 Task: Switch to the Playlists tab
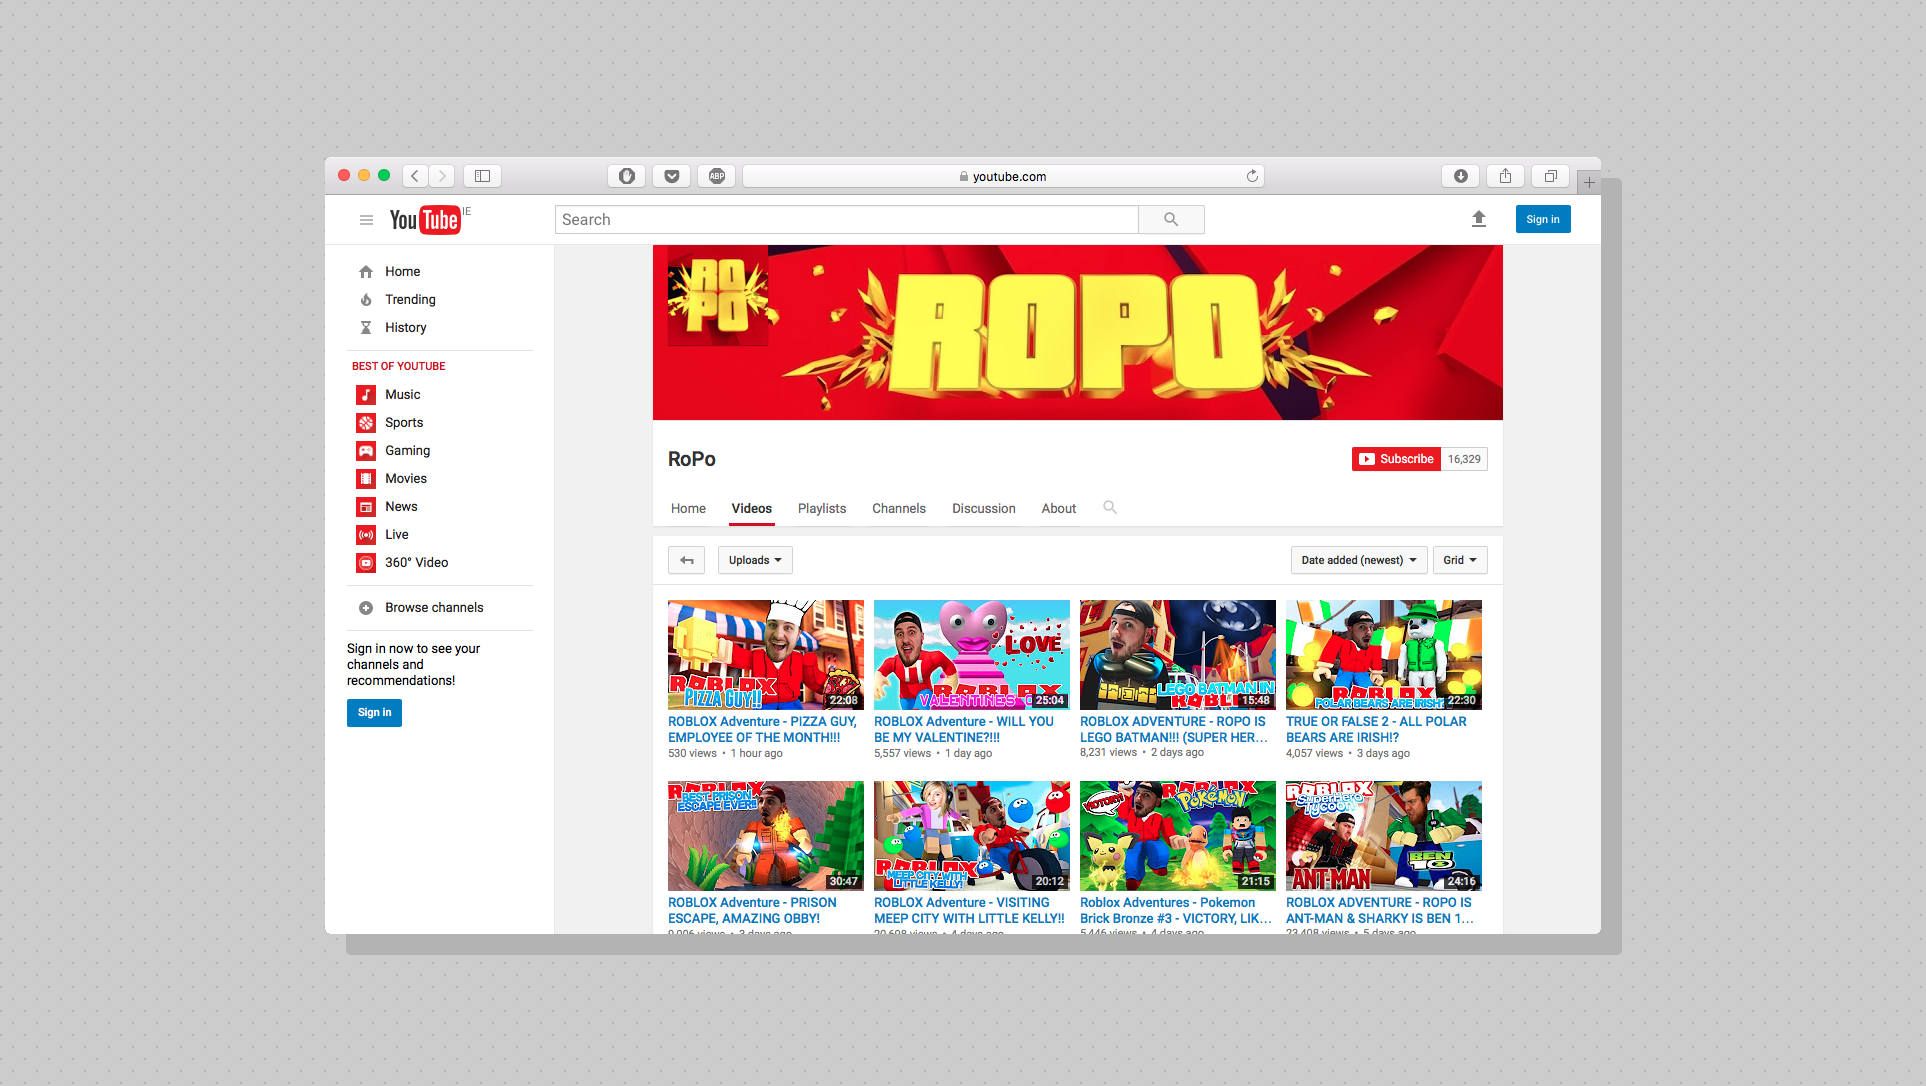[x=821, y=508]
